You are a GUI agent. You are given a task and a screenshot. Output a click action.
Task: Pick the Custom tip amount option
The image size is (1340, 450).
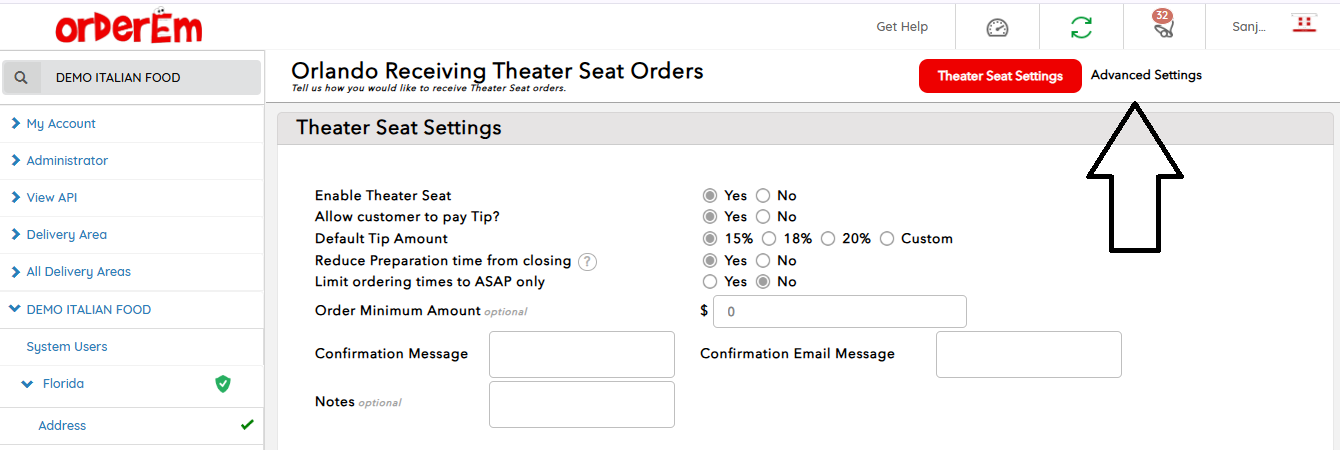[887, 239]
